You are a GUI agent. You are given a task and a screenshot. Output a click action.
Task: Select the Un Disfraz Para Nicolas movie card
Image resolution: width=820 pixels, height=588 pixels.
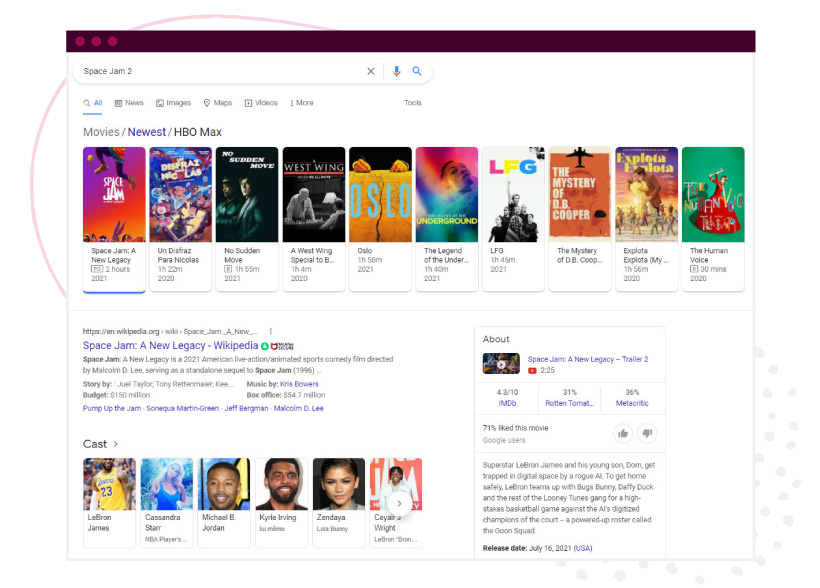180,219
